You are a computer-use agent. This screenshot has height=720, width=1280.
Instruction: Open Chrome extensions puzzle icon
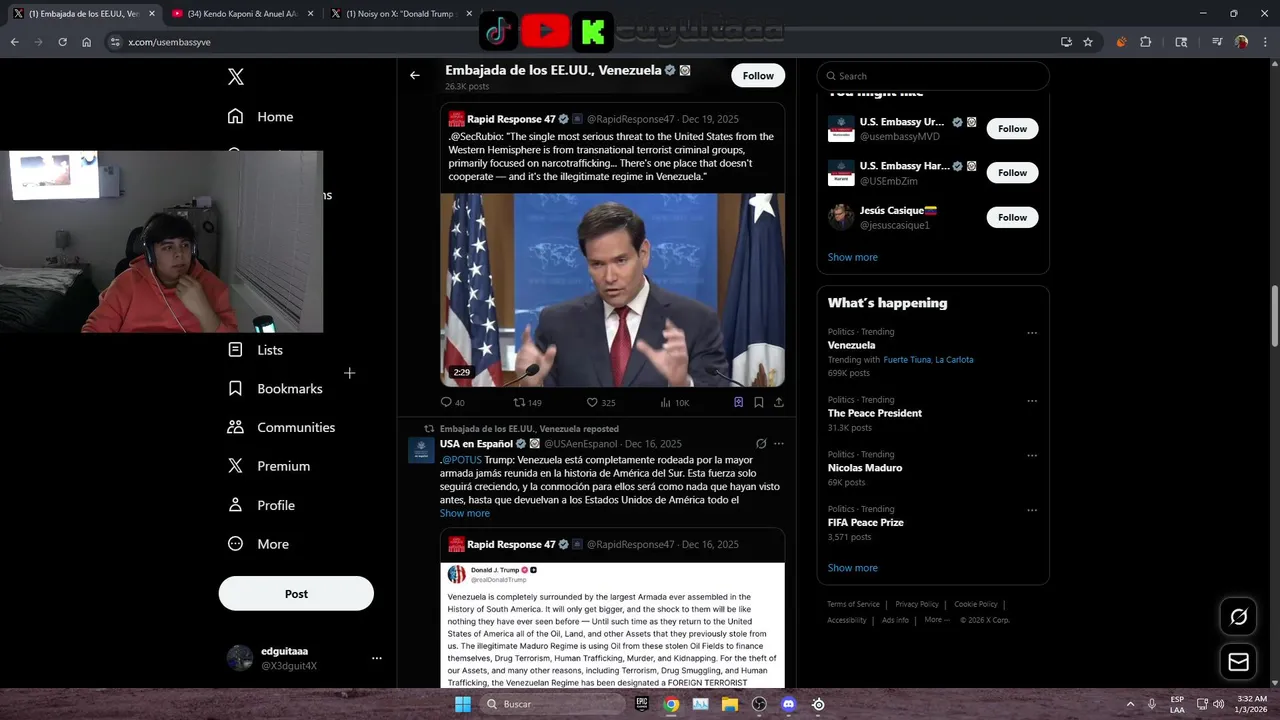1146,42
